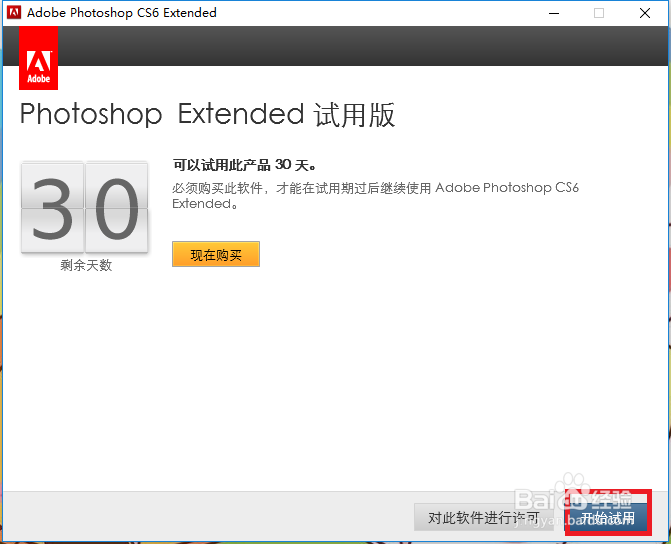Click the 现在购买 buy now button

point(216,254)
